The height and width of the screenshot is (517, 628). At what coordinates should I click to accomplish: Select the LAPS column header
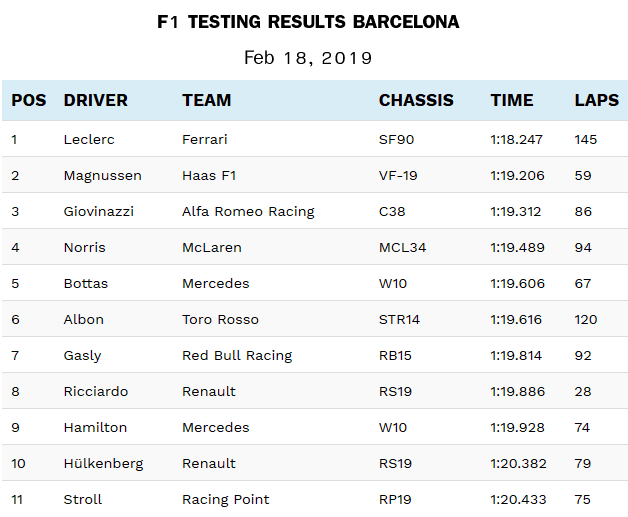(596, 100)
